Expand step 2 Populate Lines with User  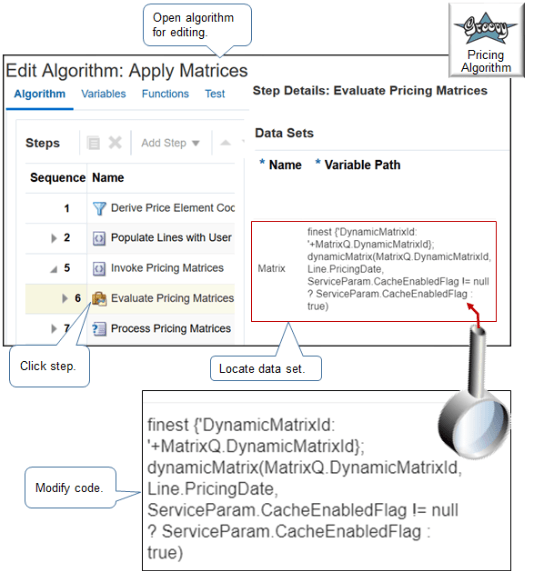point(54,238)
